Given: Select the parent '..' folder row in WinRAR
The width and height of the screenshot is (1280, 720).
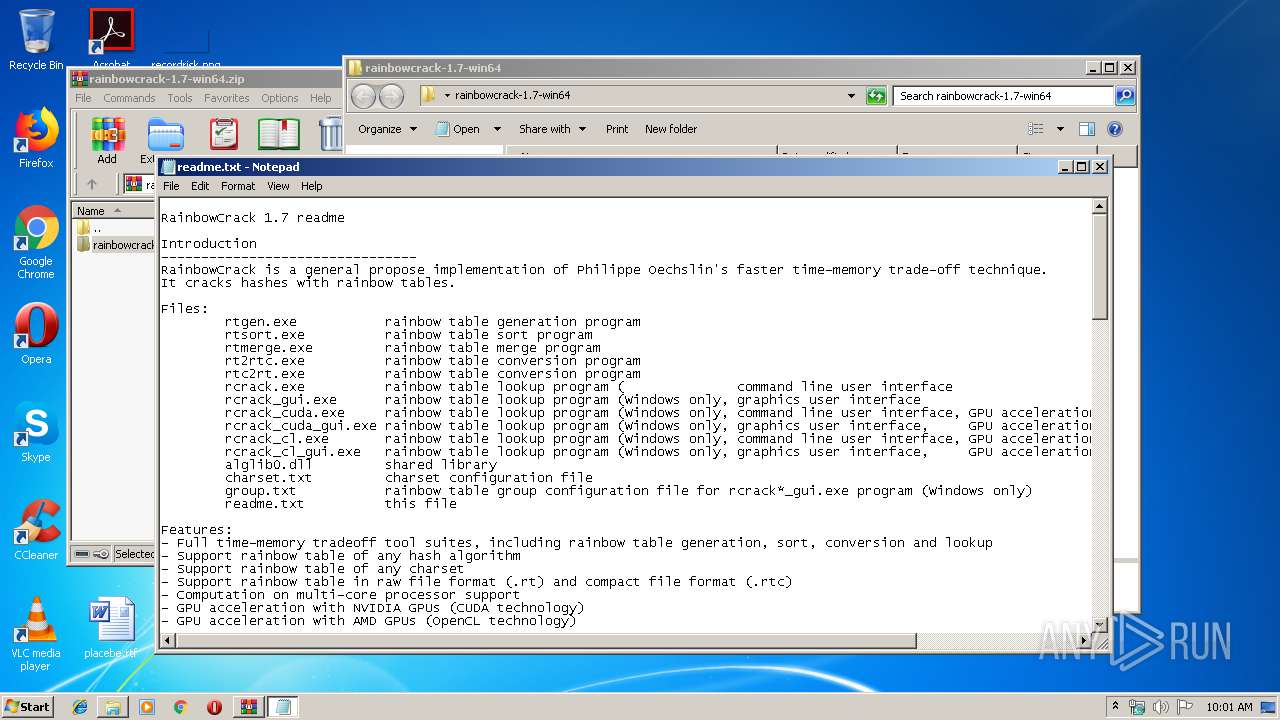Looking at the screenshot, I should [115, 228].
